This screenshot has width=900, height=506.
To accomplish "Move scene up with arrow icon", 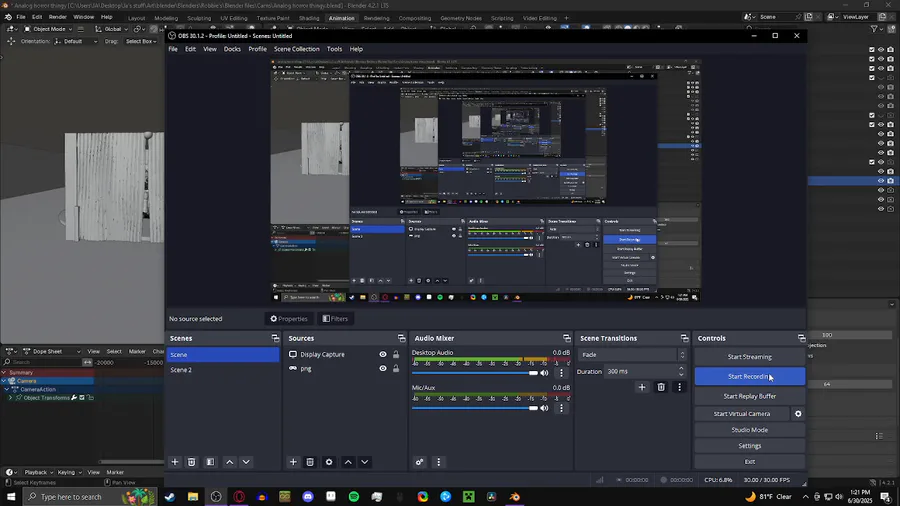I will pyautogui.click(x=230, y=462).
